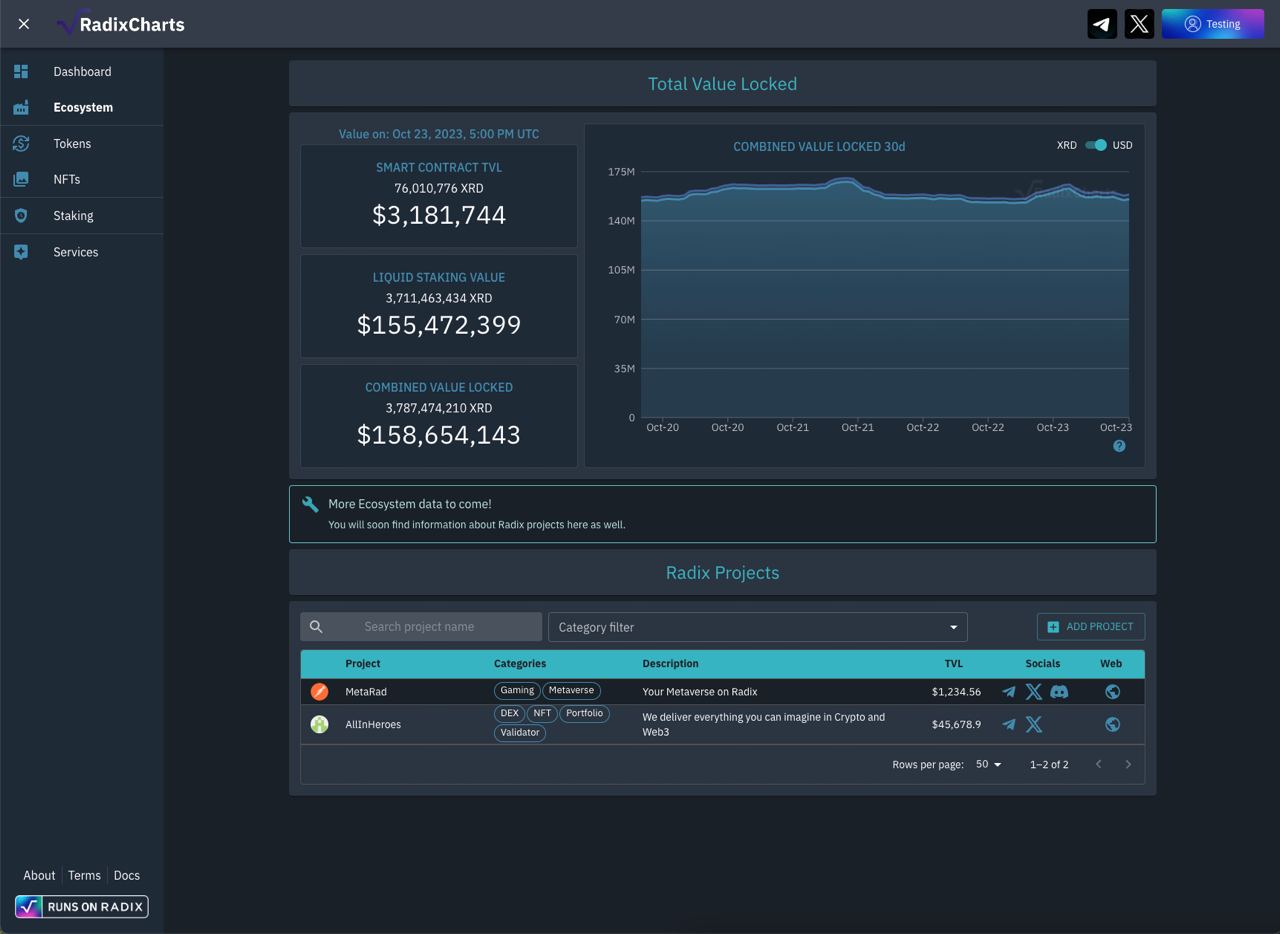Viewport: 1280px width, 934px height.
Task: Sort by the Project column header
Action: 362,663
